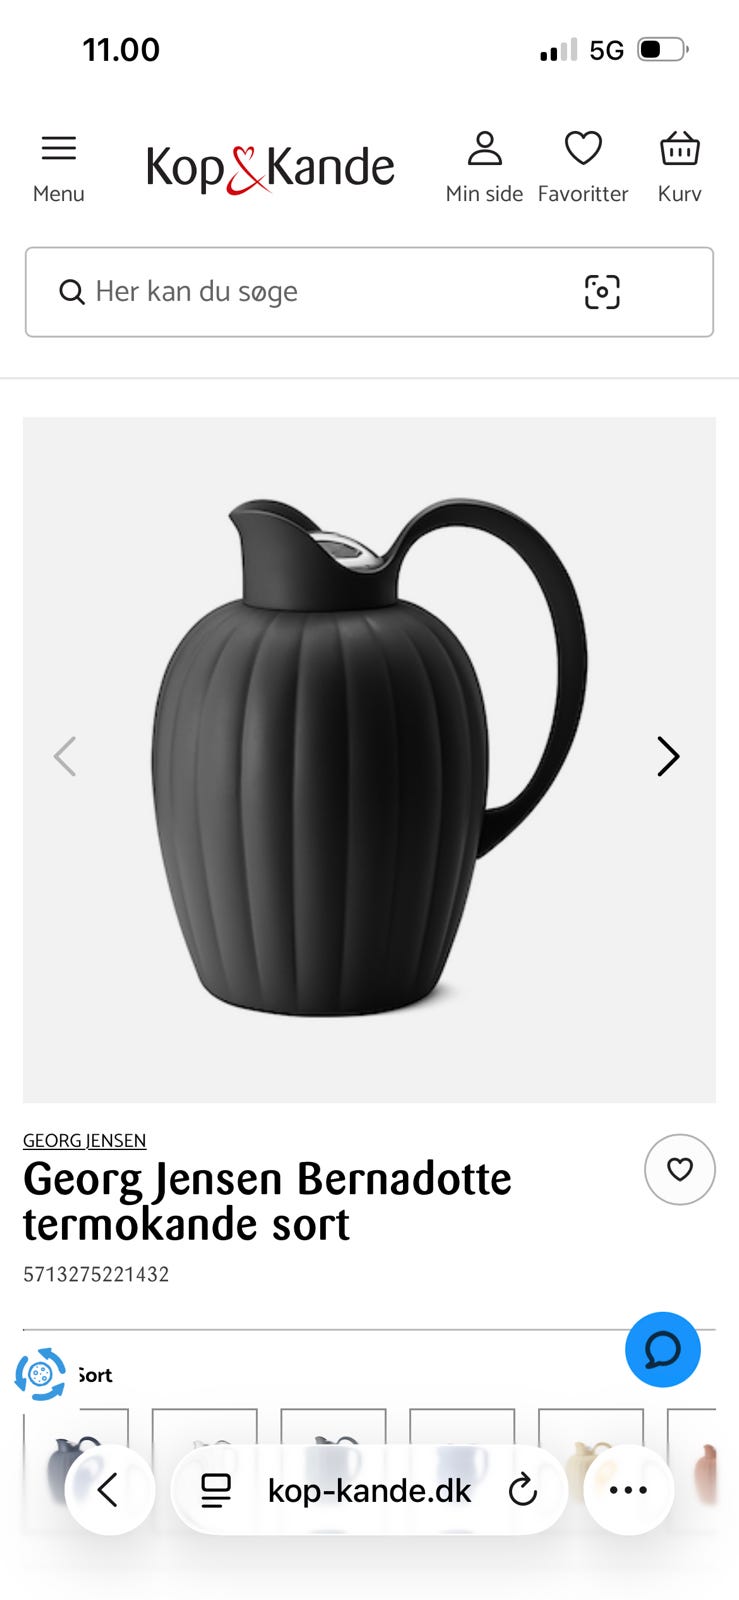Image resolution: width=739 pixels, height=1600 pixels.
Task: Open the GEORG JENSEN brand link
Action: pyautogui.click(x=85, y=1140)
